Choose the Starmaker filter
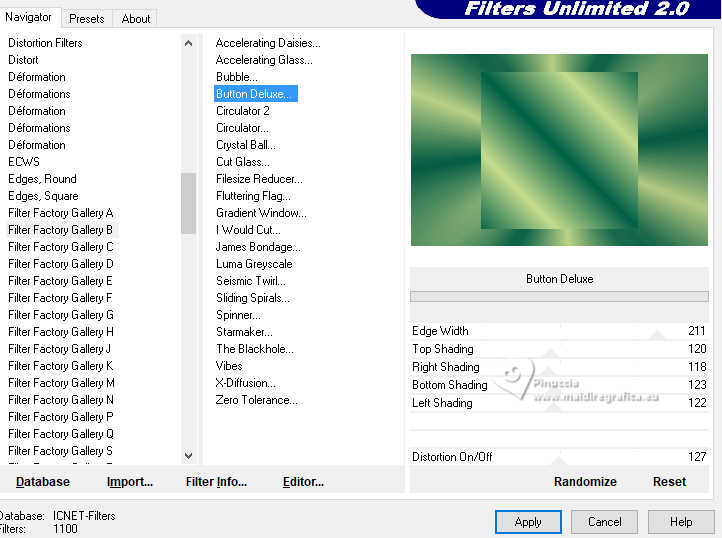Screen dimensions: 722x538 tap(244, 332)
